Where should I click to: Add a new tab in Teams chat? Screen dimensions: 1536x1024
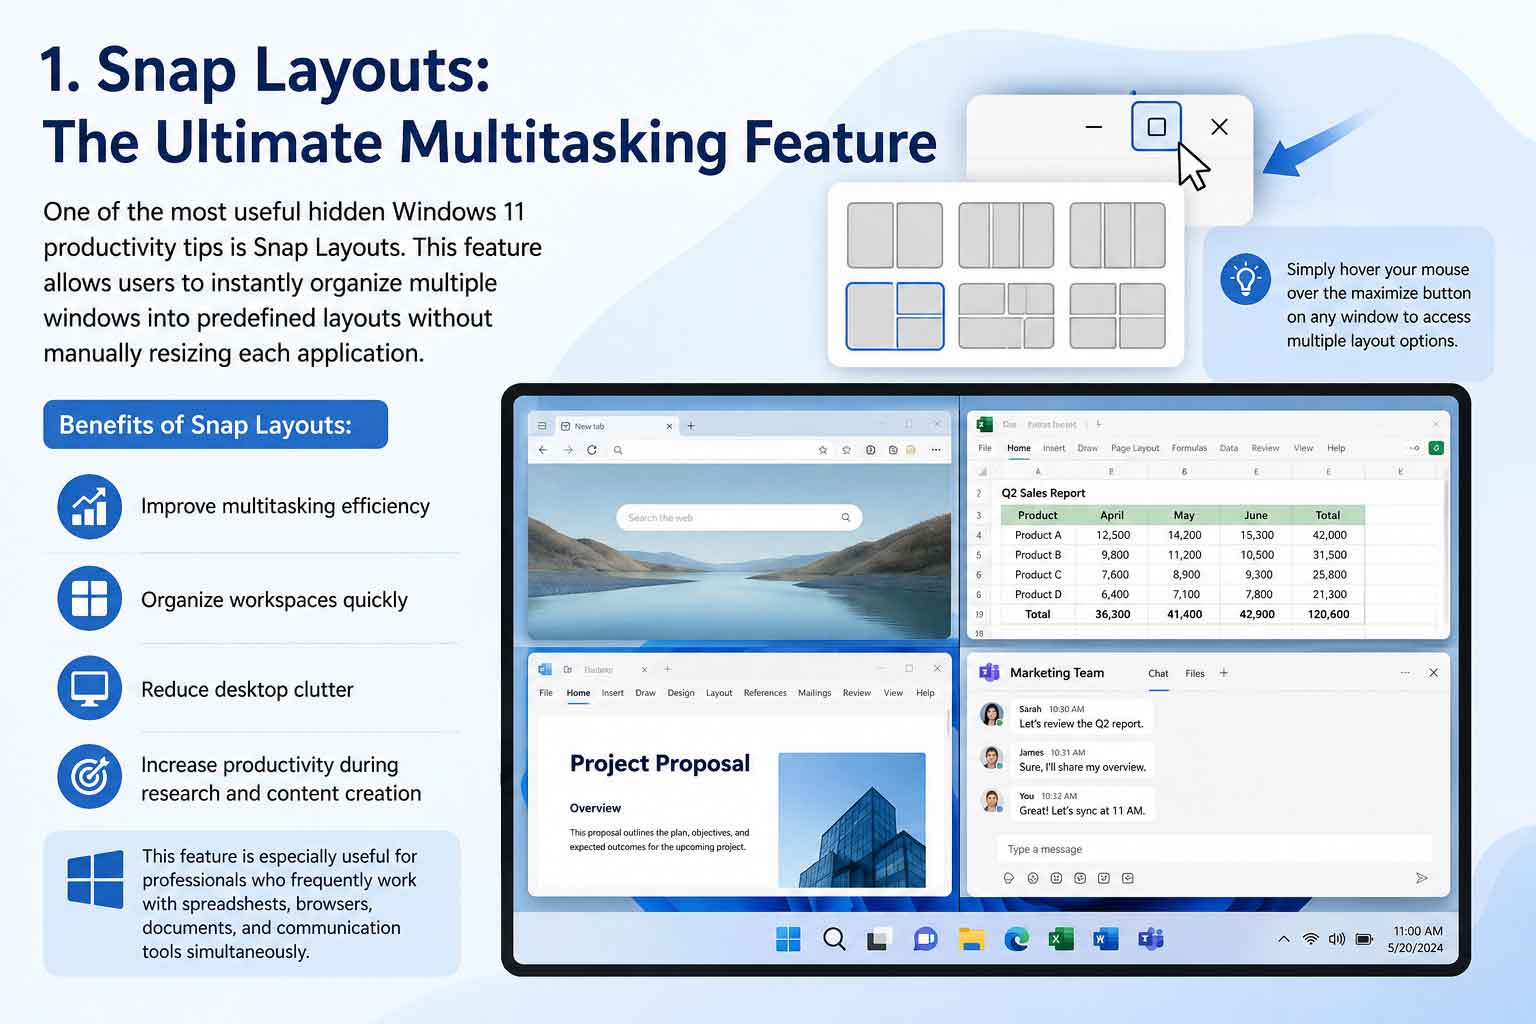1224,673
